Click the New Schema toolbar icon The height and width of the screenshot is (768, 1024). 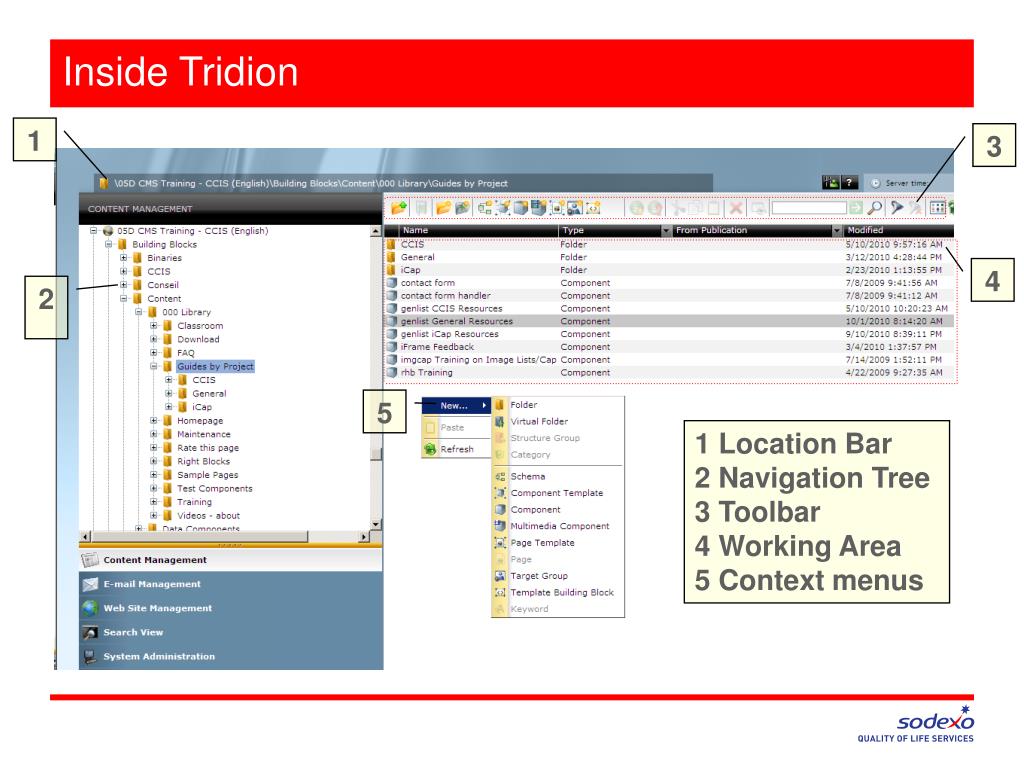485,208
